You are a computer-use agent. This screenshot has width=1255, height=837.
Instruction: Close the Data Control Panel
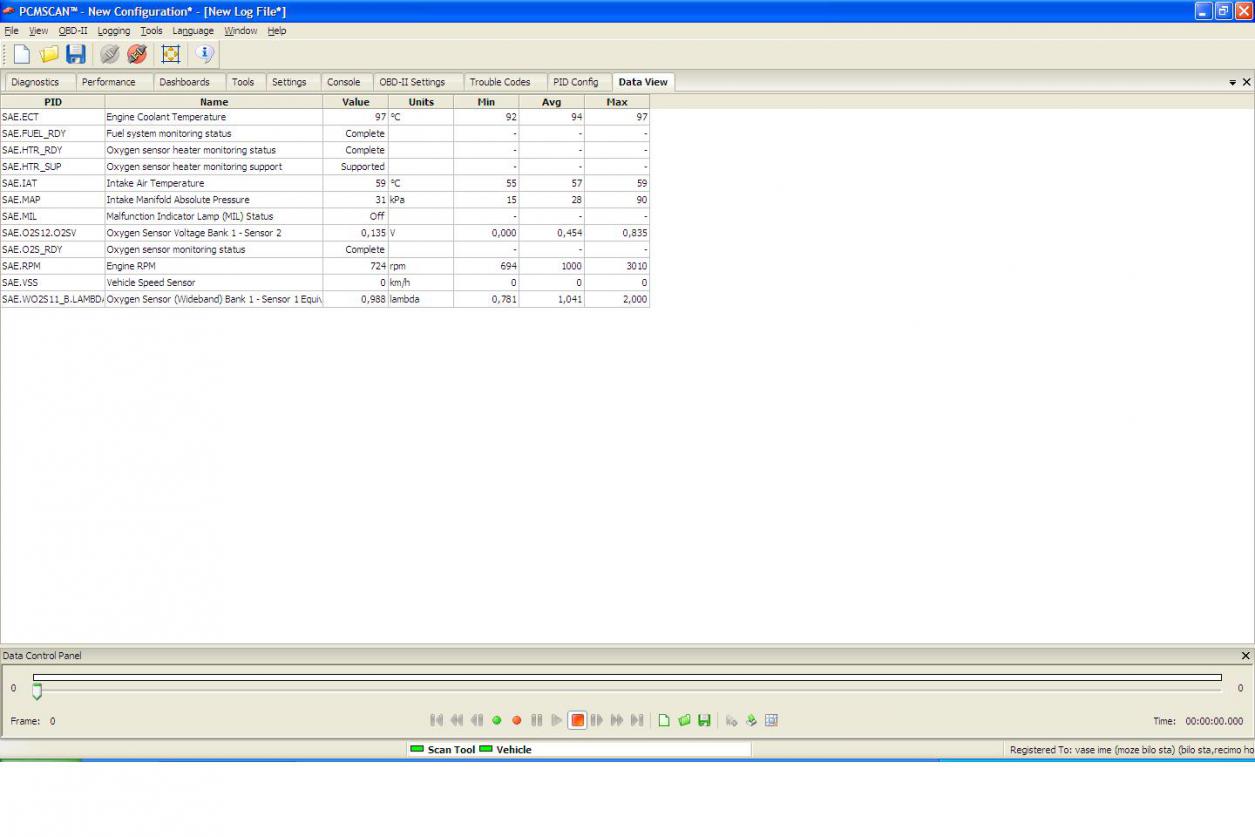(1245, 656)
